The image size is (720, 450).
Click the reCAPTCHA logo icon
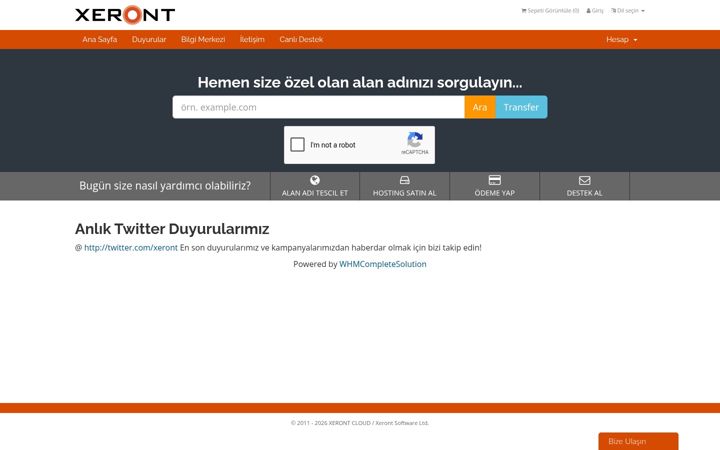coord(415,140)
